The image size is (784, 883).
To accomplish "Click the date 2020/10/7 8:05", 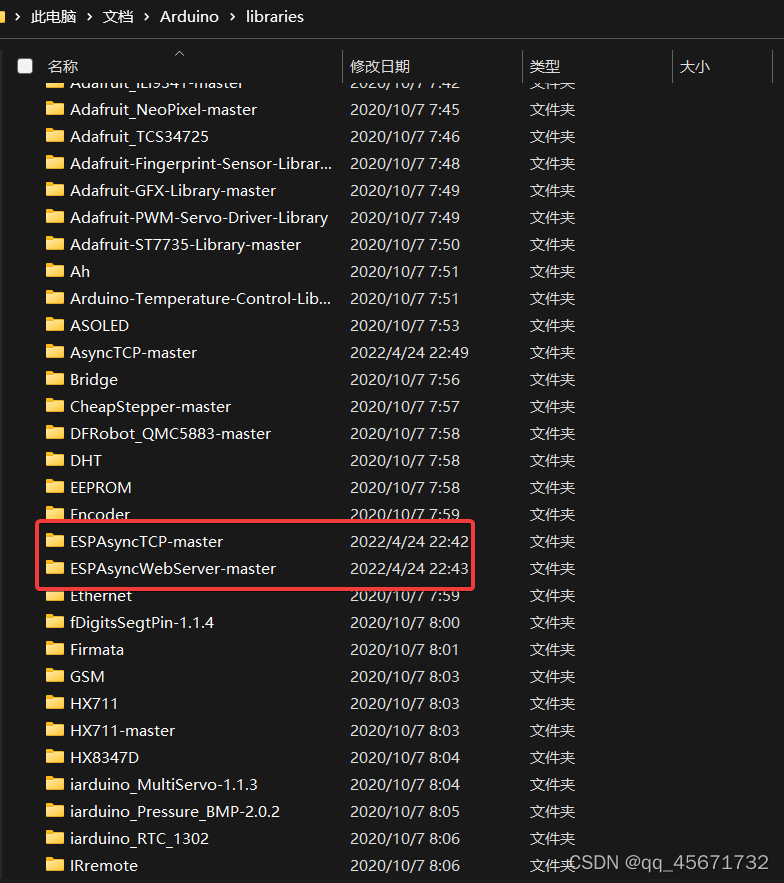I will point(405,811).
